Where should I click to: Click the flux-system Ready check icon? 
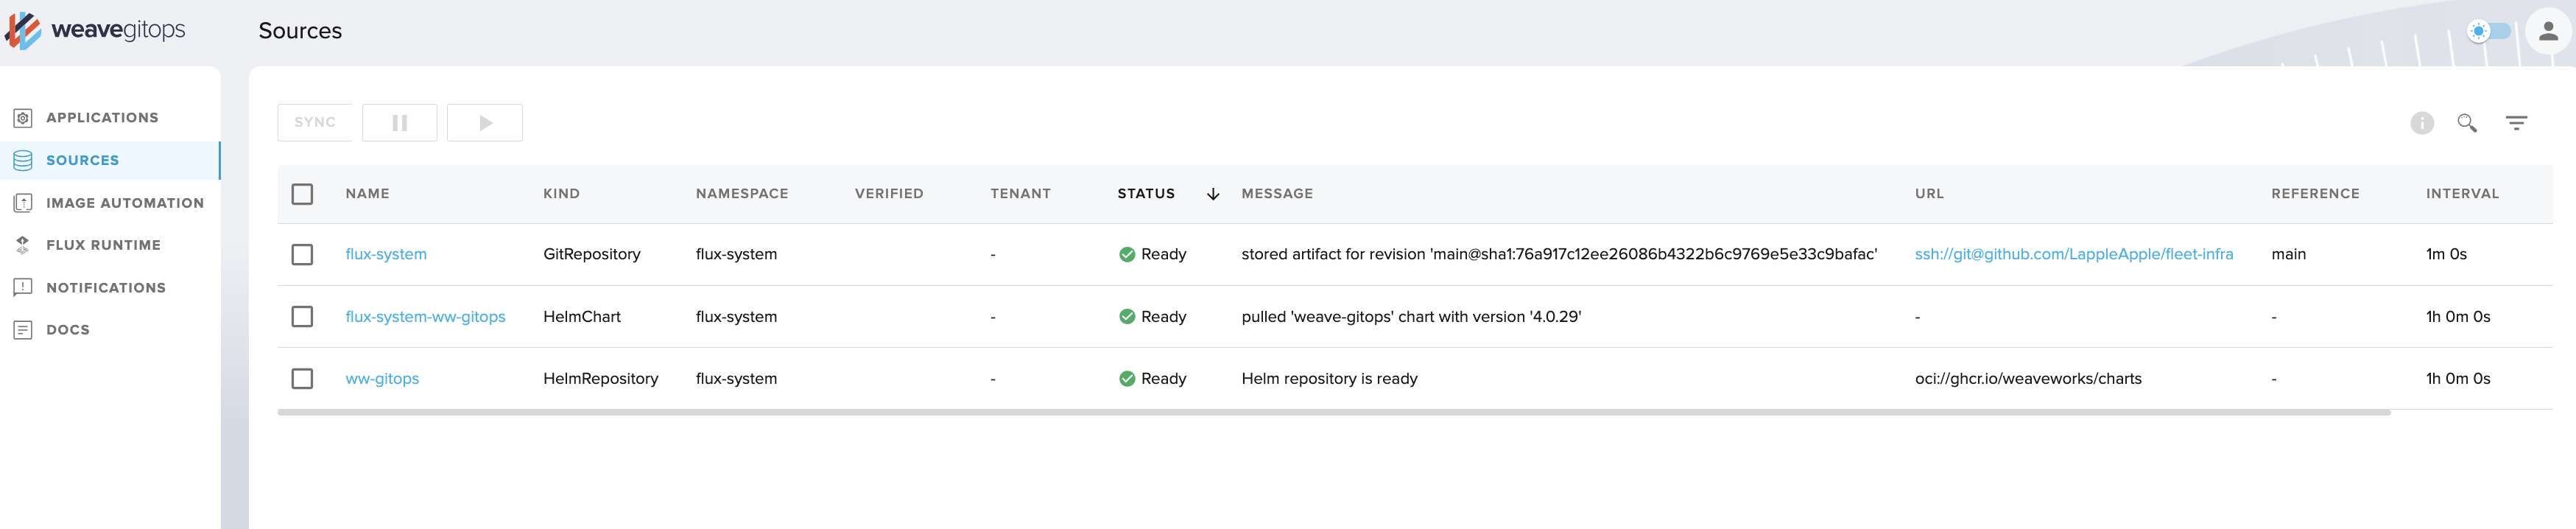coord(1127,255)
